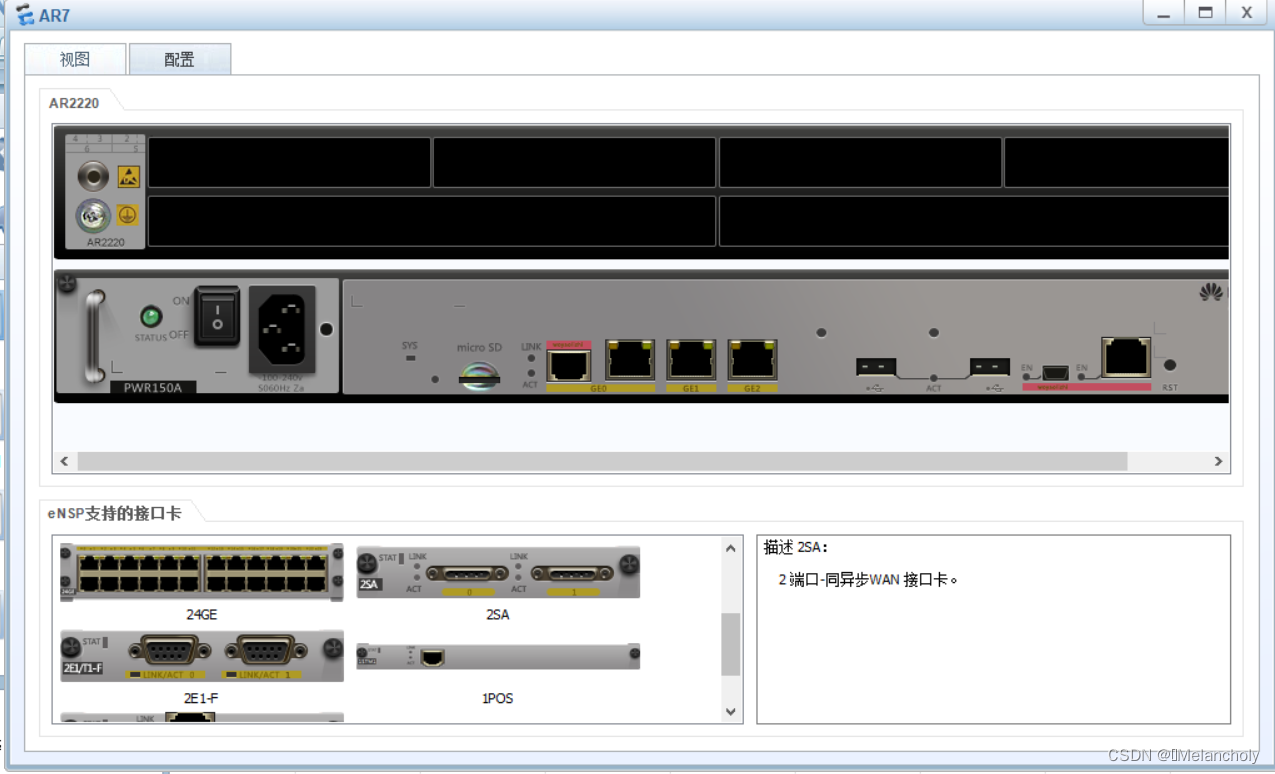
Task: Switch to the 配置 tab
Action: click(179, 59)
